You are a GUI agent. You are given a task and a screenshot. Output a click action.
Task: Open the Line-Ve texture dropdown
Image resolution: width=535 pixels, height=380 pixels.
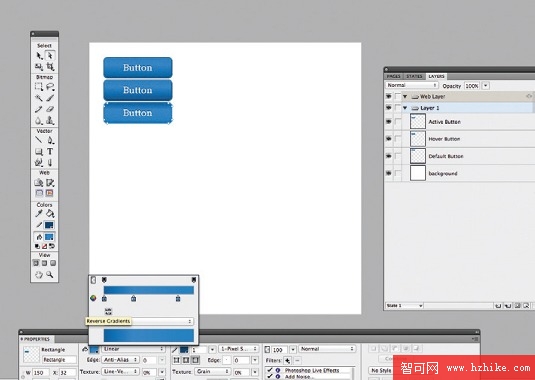pos(120,371)
